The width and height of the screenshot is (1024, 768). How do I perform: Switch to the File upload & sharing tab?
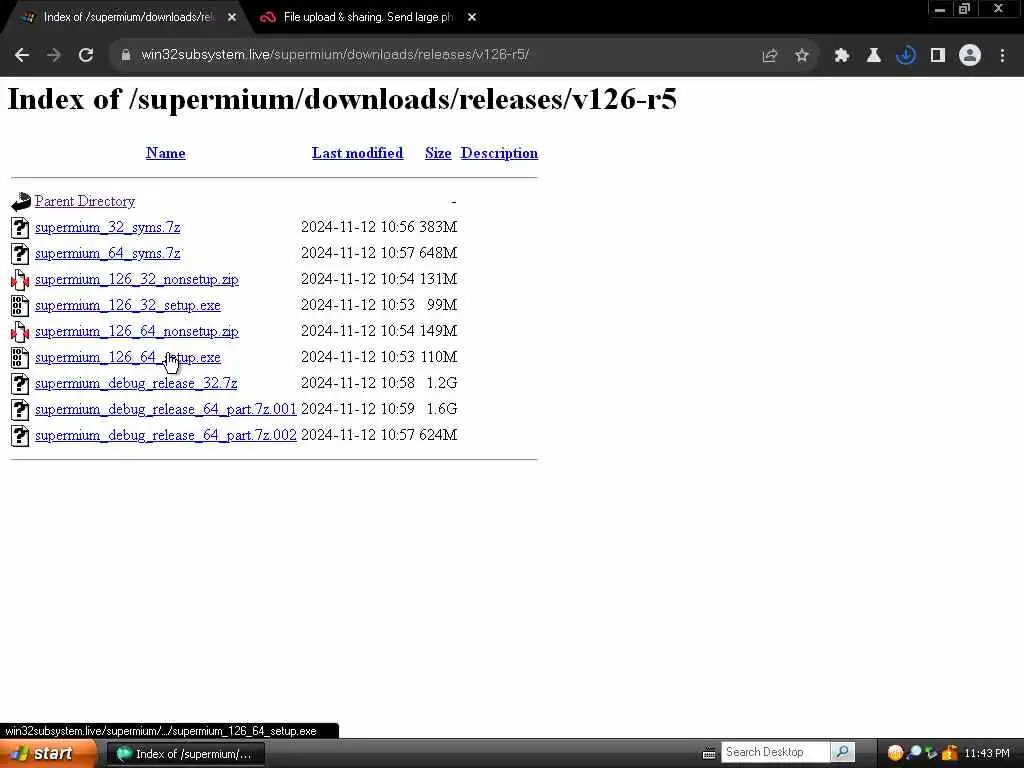tap(368, 18)
